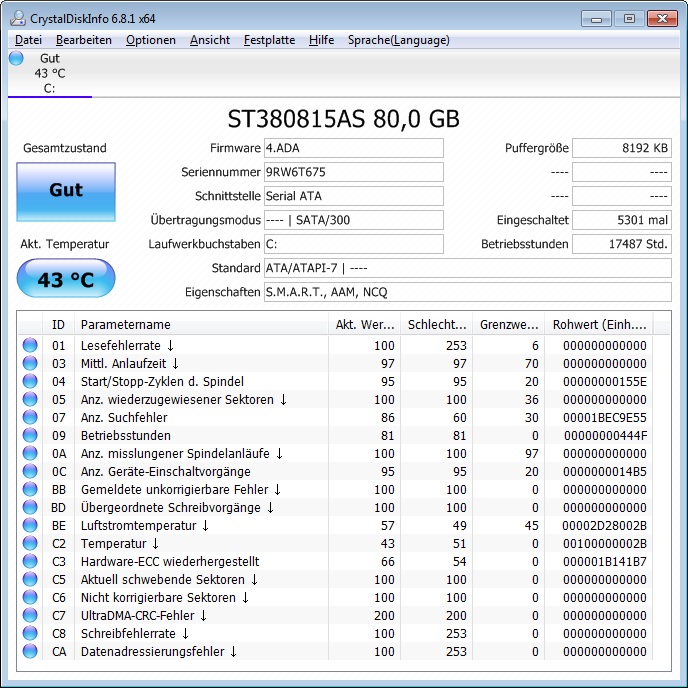The image size is (688, 688).
Task: Open the Hilfe menu
Action: pyautogui.click(x=321, y=40)
